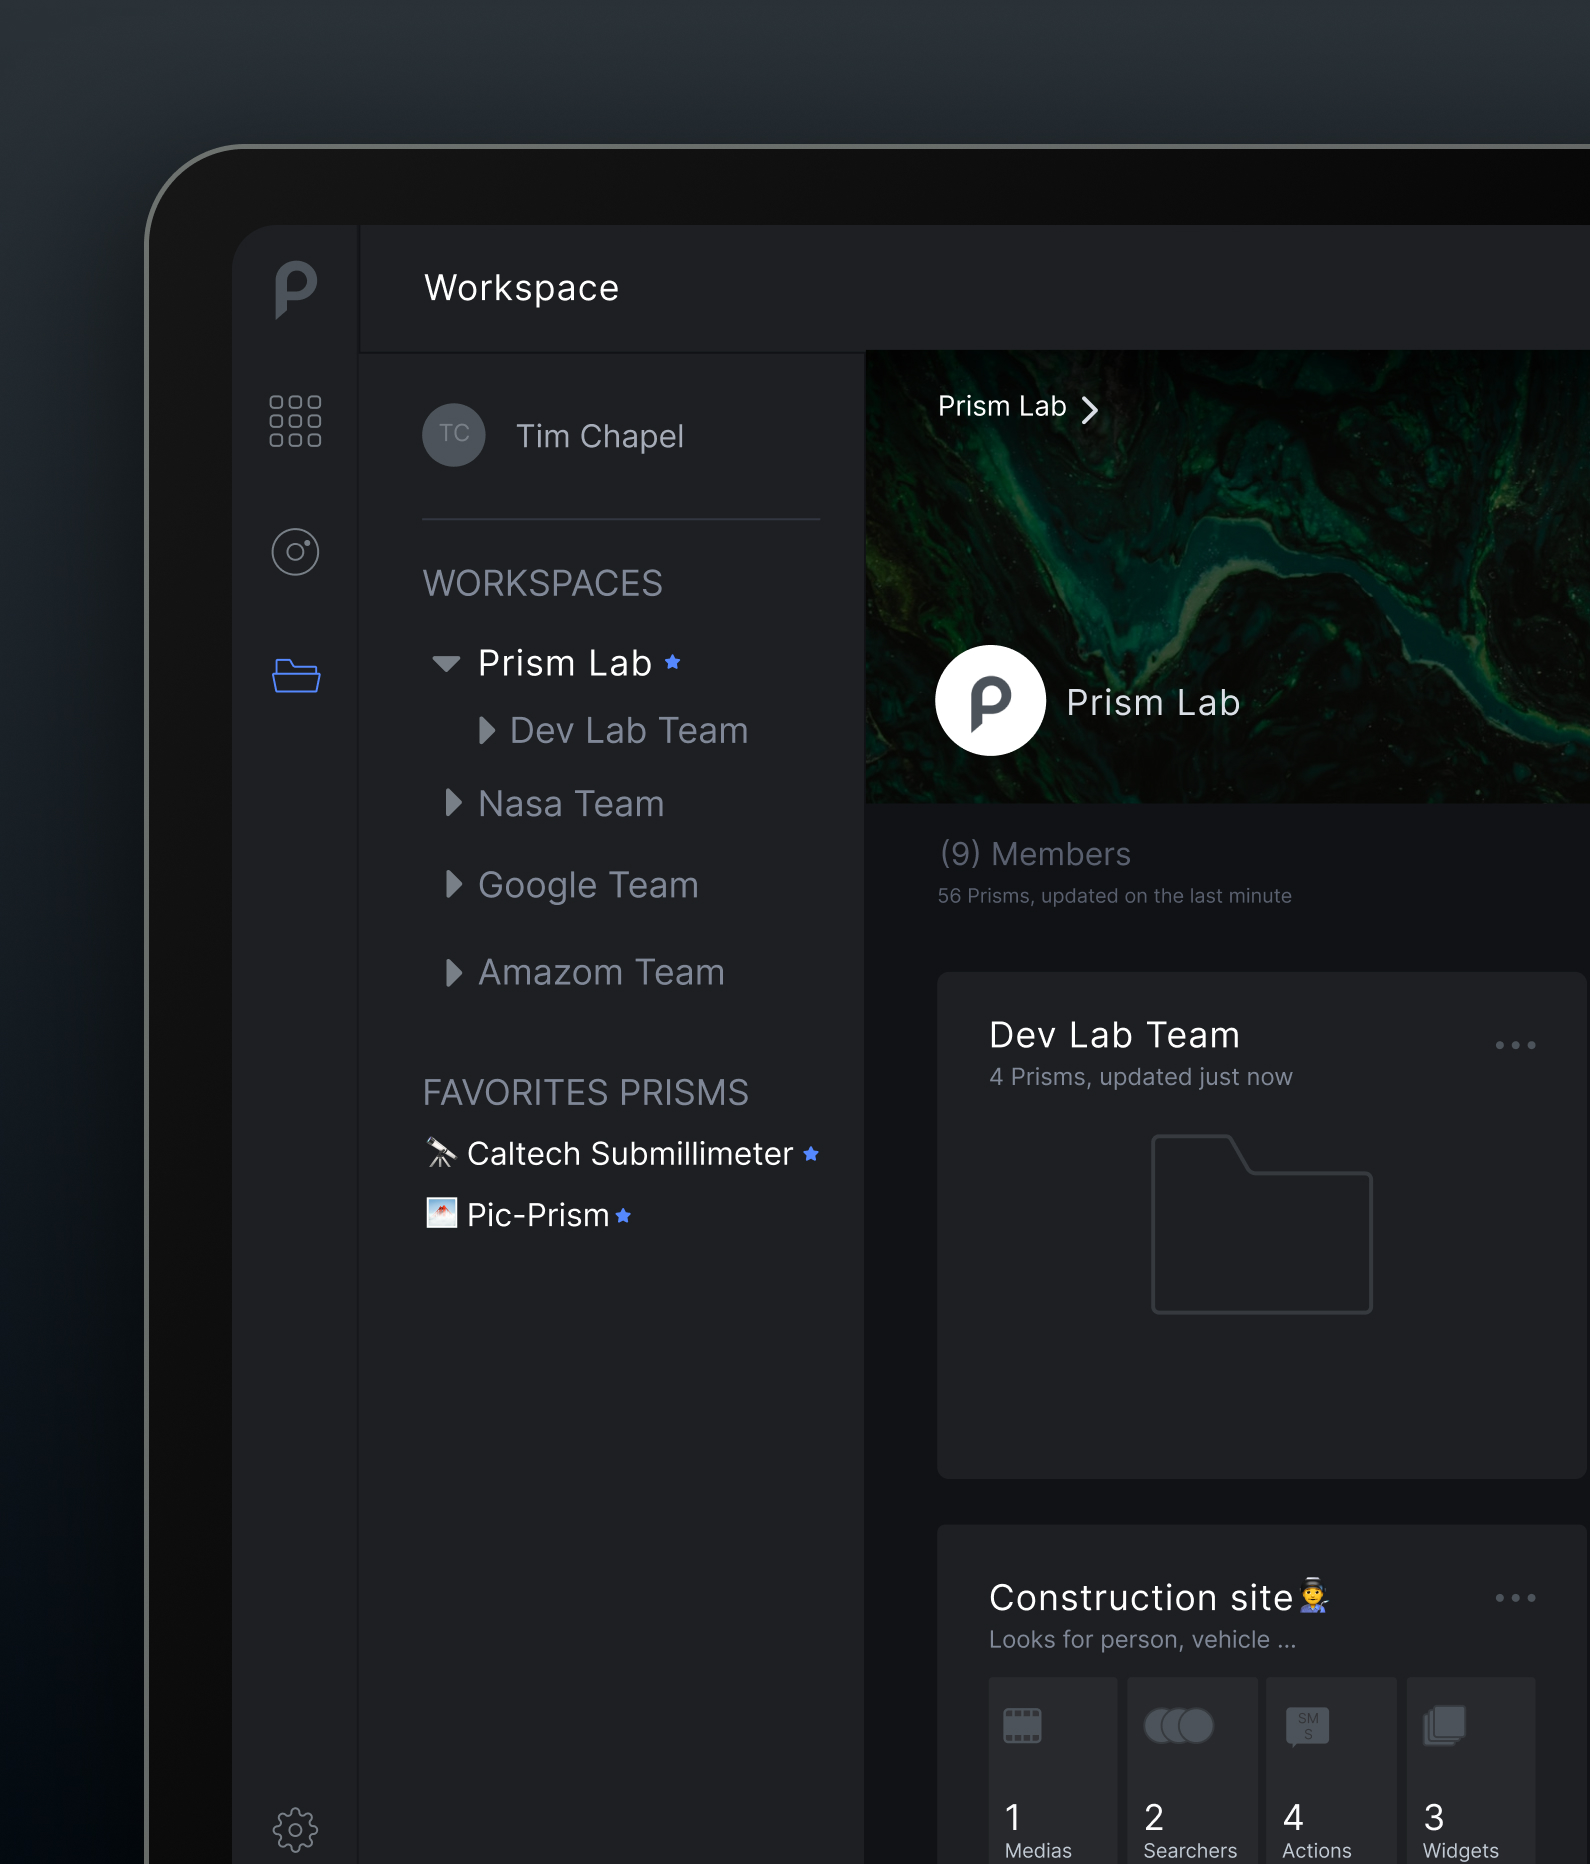The width and height of the screenshot is (1590, 1864).
Task: Click the Widgets stacked pages icon
Action: pos(1444,1725)
